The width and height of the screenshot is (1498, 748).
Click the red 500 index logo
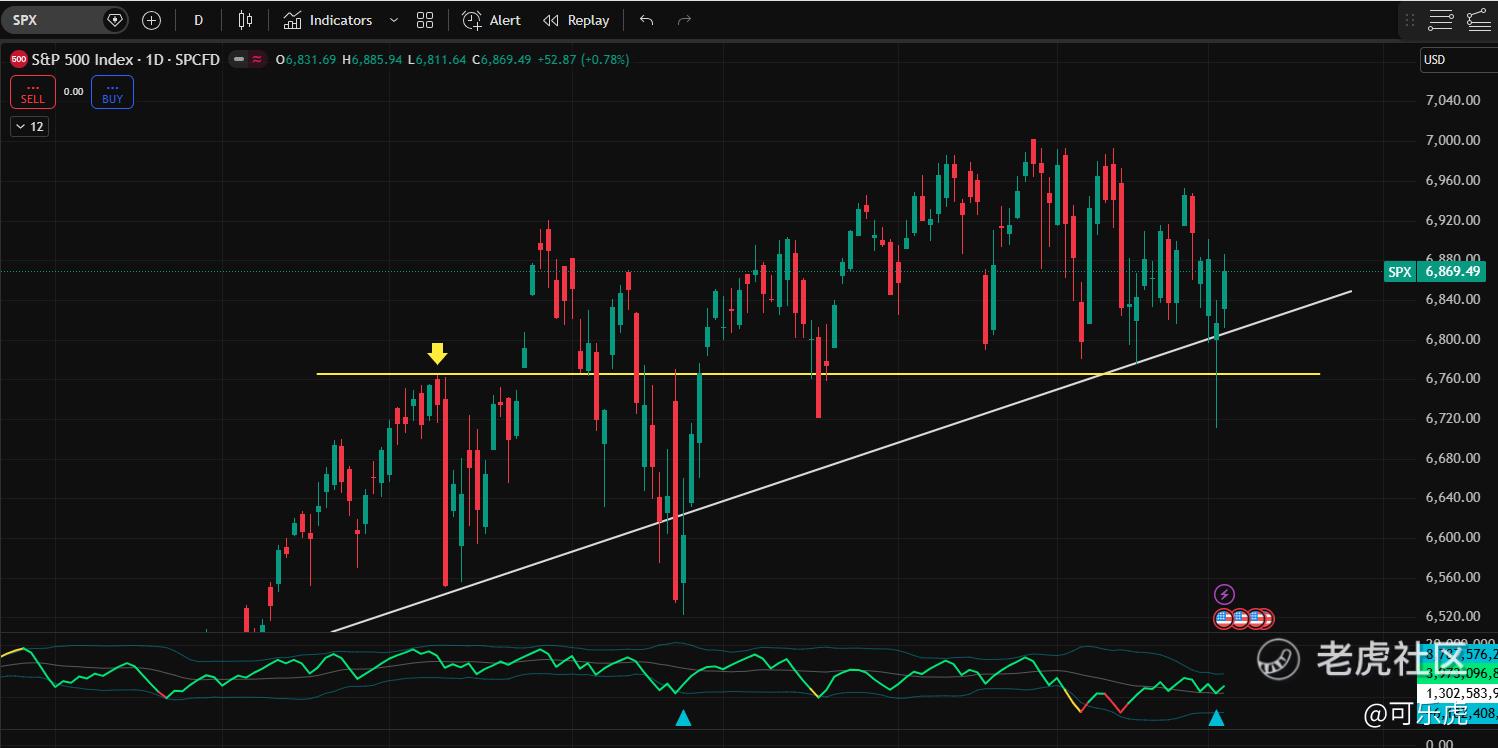point(18,60)
